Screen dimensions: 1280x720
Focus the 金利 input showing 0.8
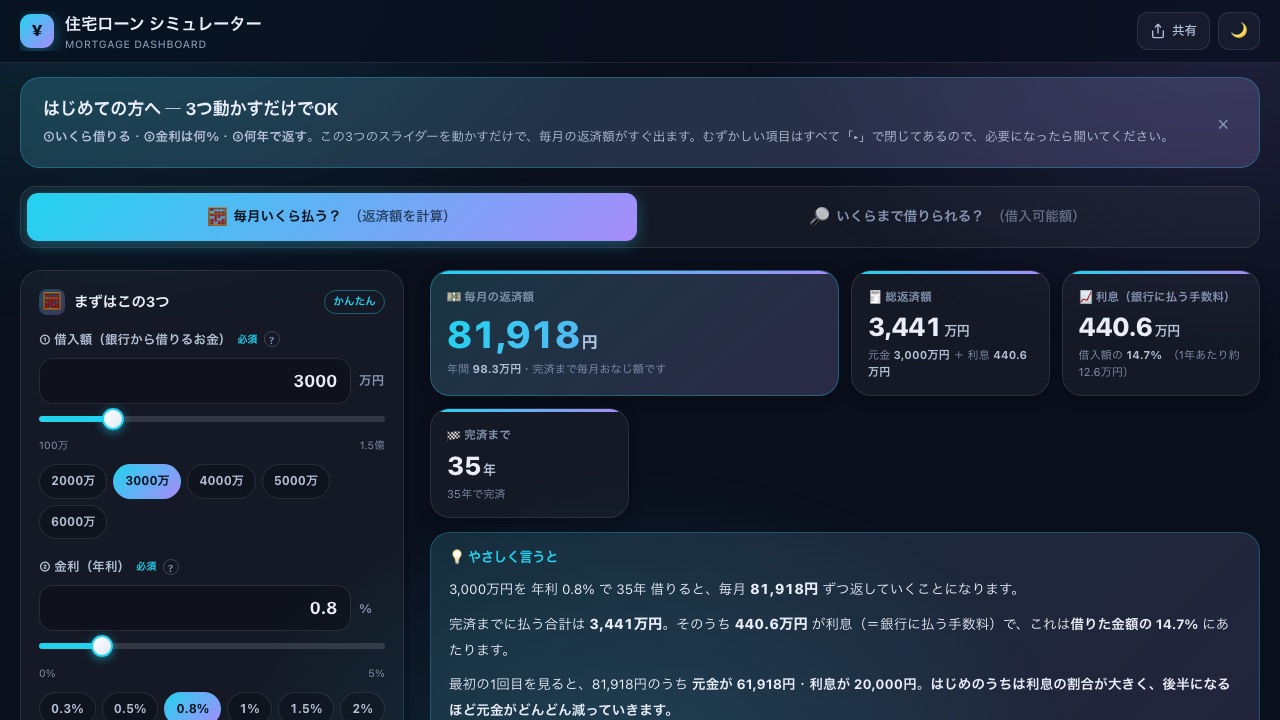(x=195, y=608)
